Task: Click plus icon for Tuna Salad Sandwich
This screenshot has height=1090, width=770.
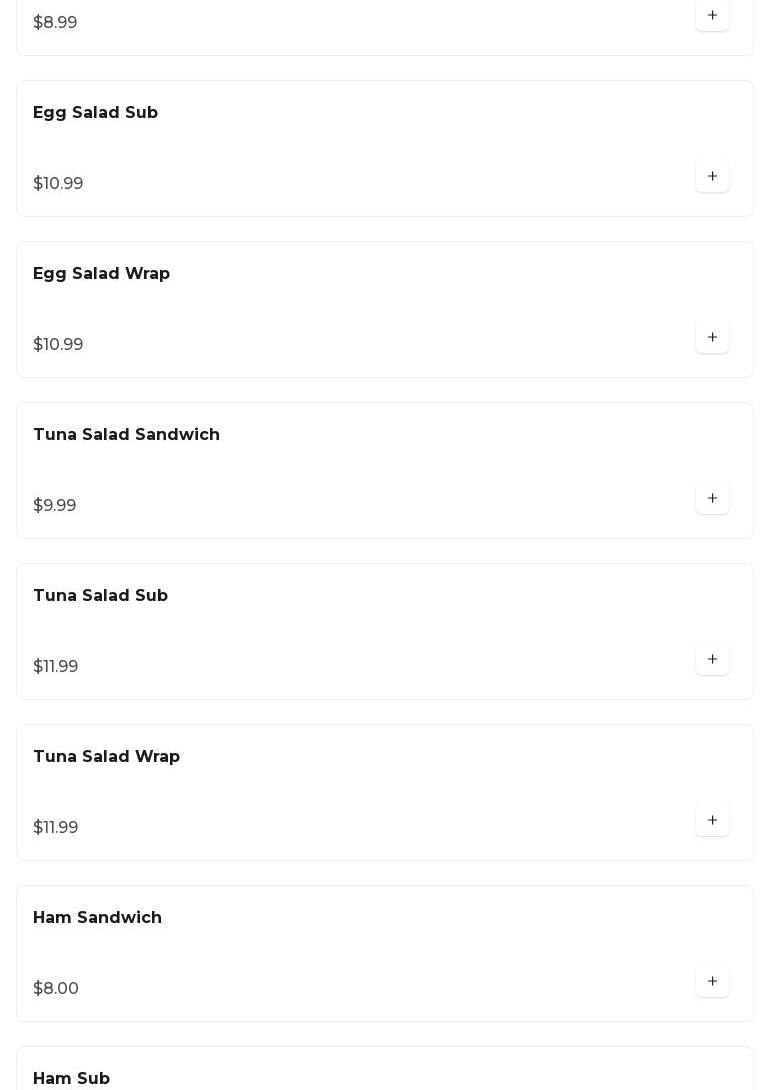Action: tap(712, 499)
